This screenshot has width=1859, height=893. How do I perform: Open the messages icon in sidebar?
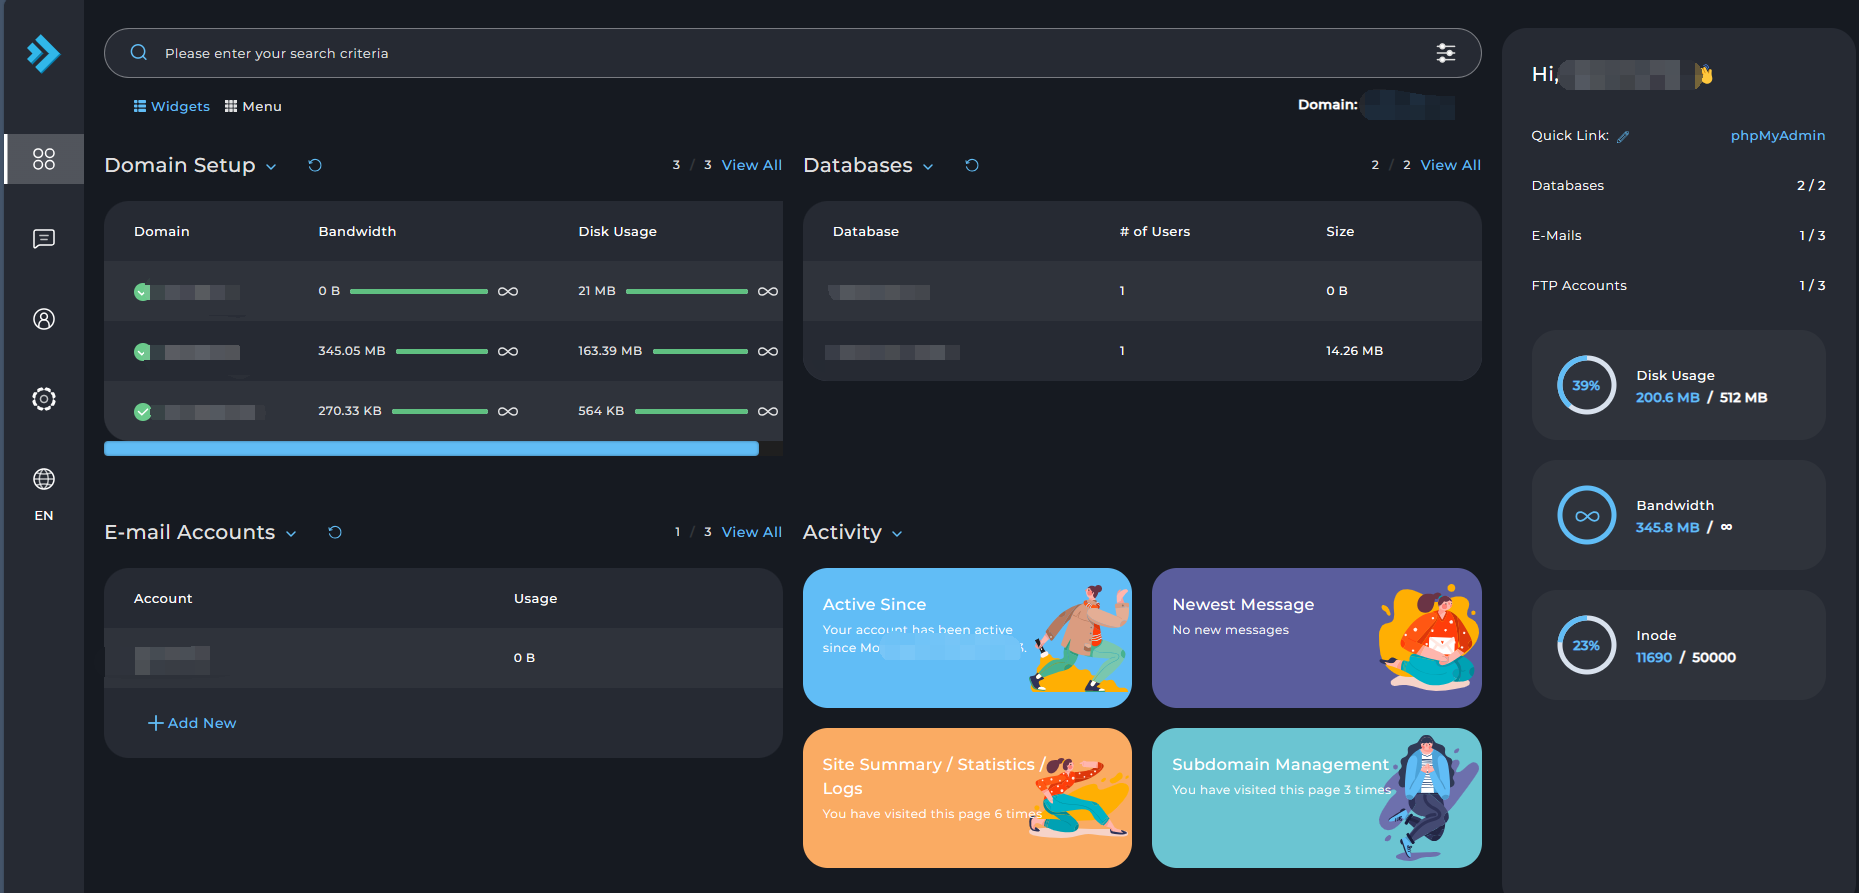44,239
